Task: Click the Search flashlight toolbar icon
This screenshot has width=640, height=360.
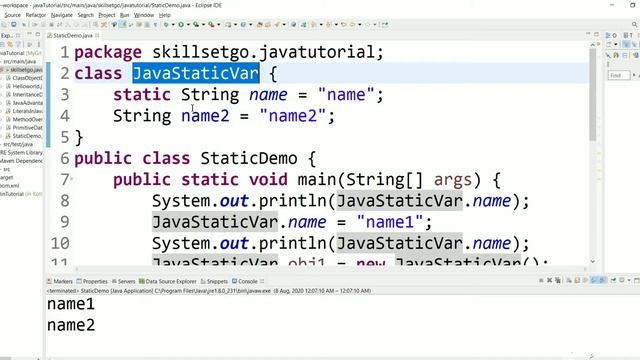Action: pyautogui.click(x=276, y=24)
